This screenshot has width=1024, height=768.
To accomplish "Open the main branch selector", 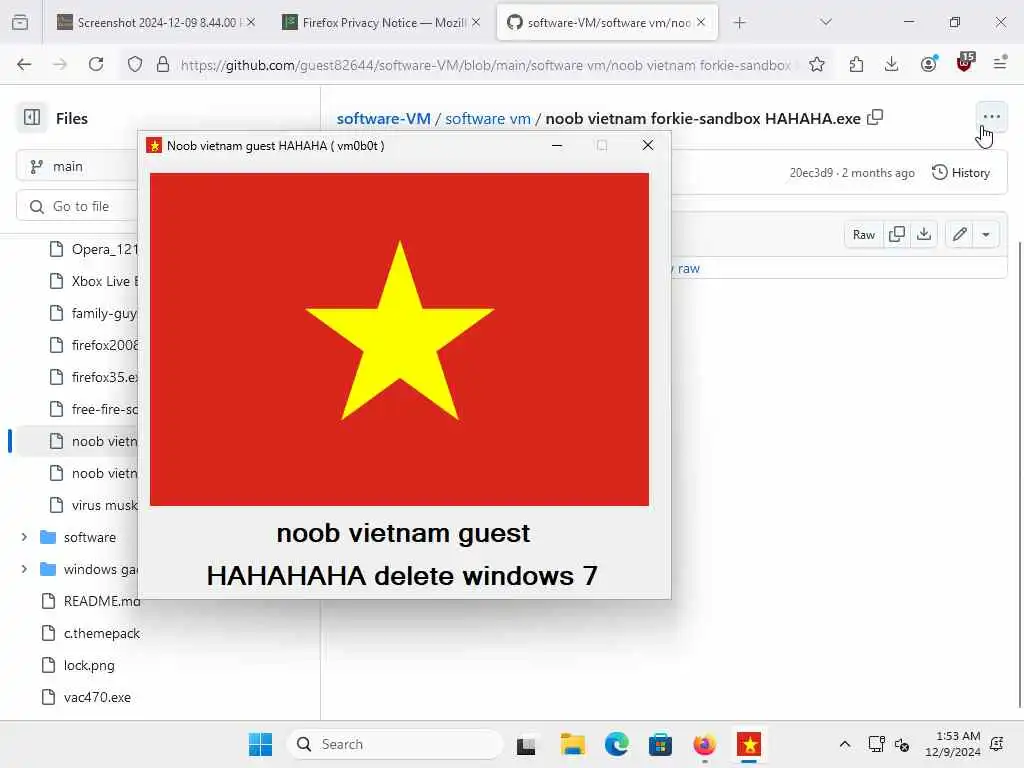I will click(76, 167).
